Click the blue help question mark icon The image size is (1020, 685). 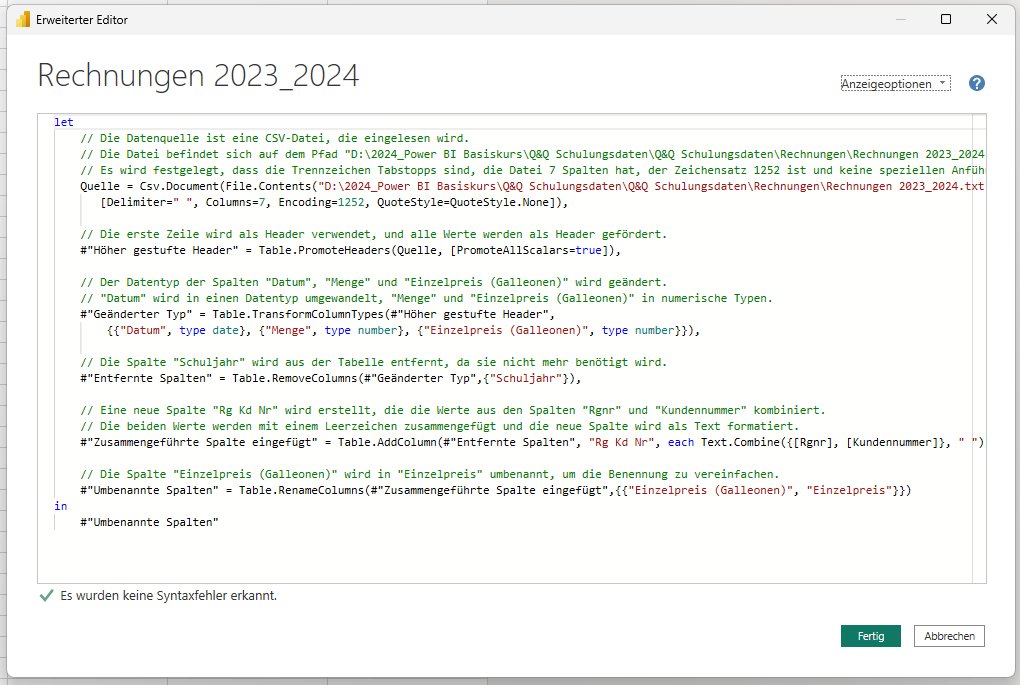point(976,83)
